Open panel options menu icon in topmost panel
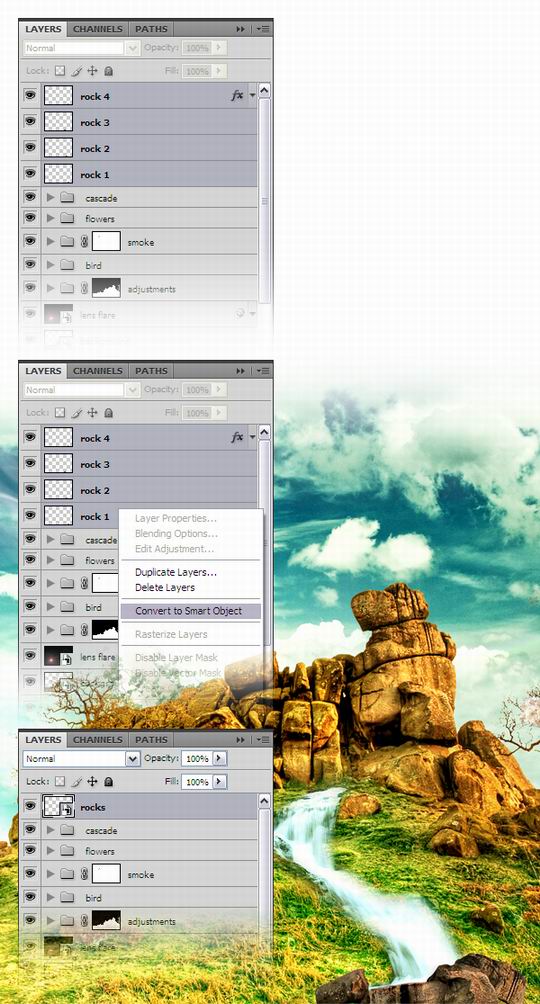 (x=263, y=29)
